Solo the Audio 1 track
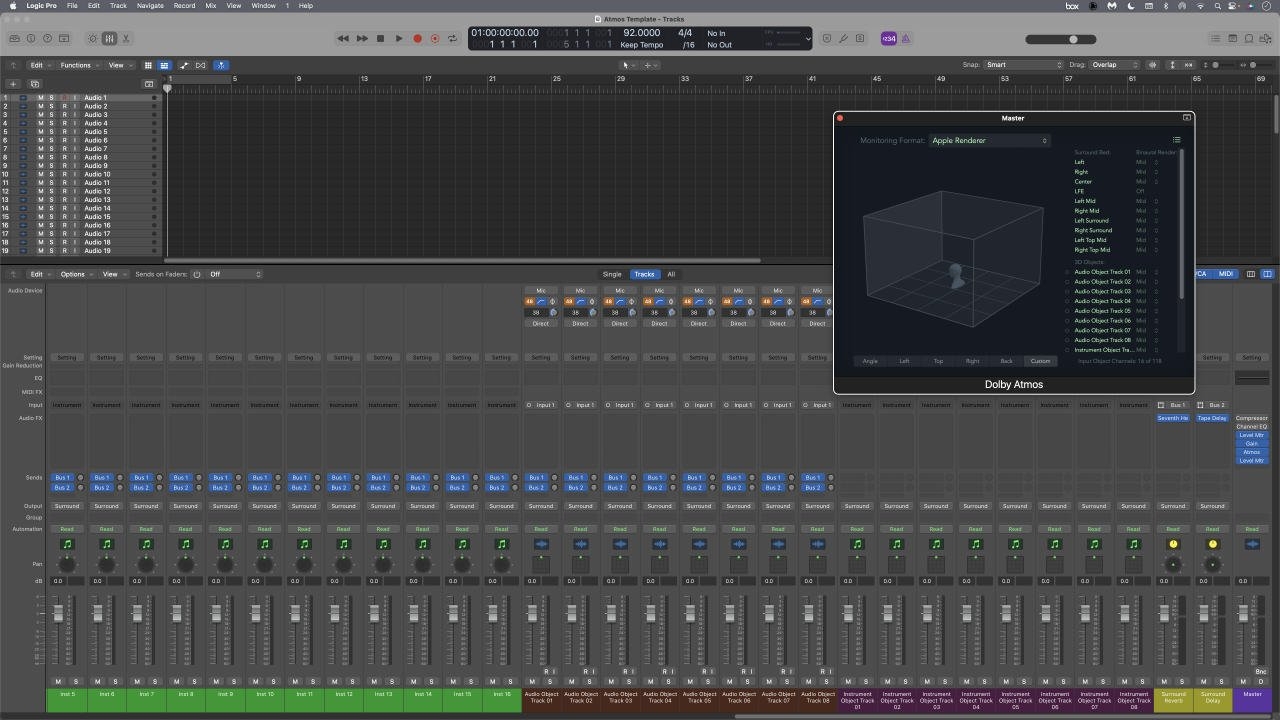The height and width of the screenshot is (720, 1280). coord(51,97)
